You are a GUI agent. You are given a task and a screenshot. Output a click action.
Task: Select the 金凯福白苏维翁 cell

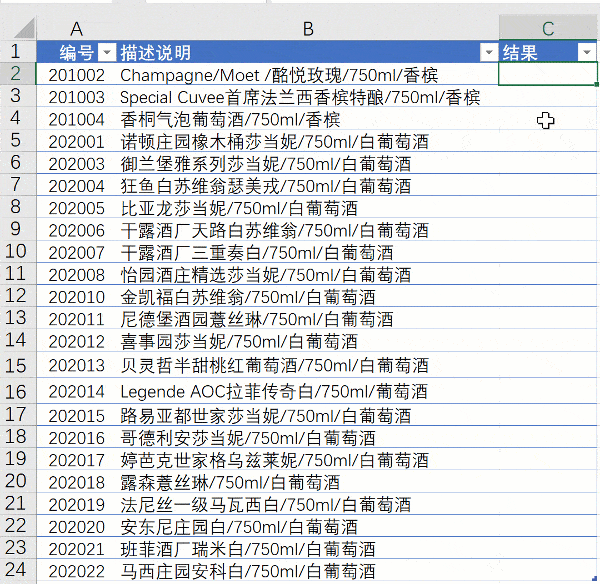point(308,296)
